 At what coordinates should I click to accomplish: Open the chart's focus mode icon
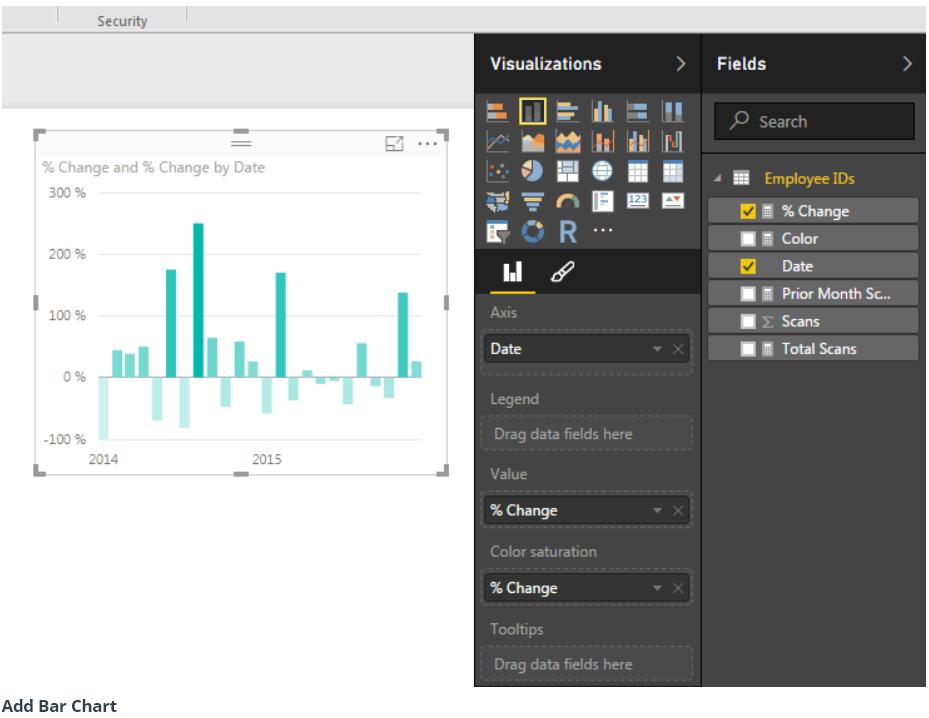394,143
